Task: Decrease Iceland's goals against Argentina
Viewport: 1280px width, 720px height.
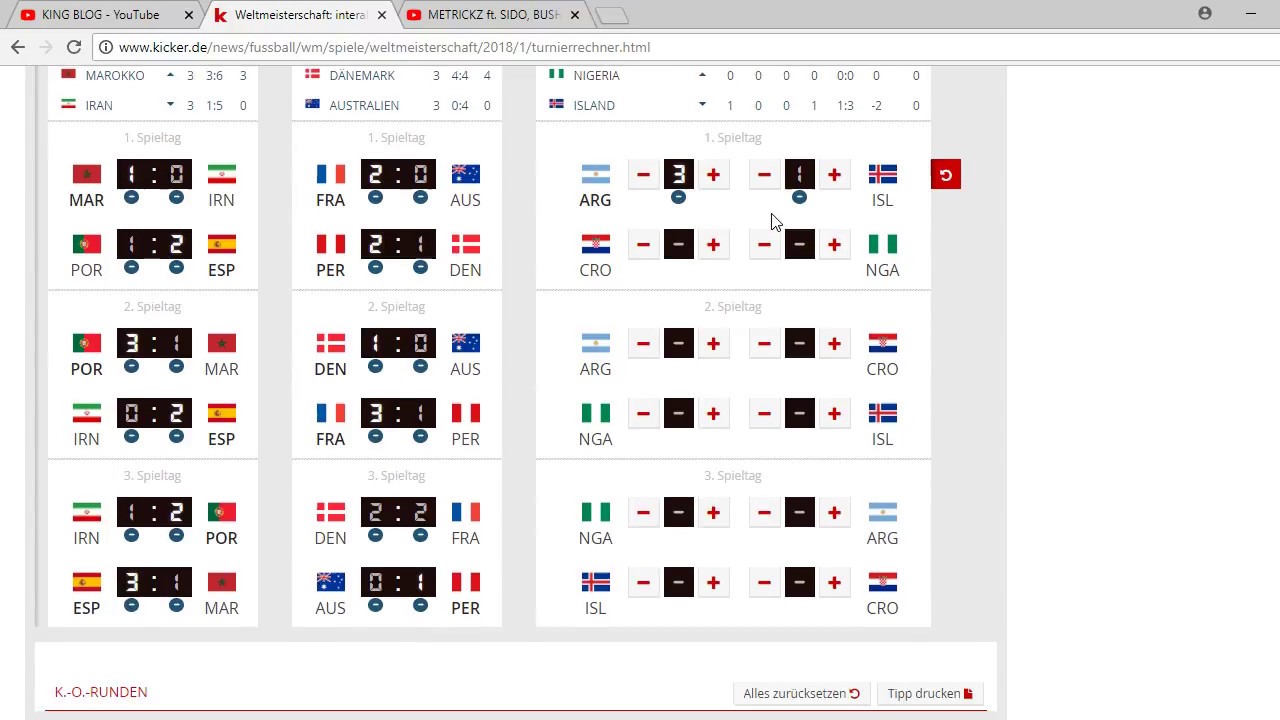Action: (x=764, y=175)
